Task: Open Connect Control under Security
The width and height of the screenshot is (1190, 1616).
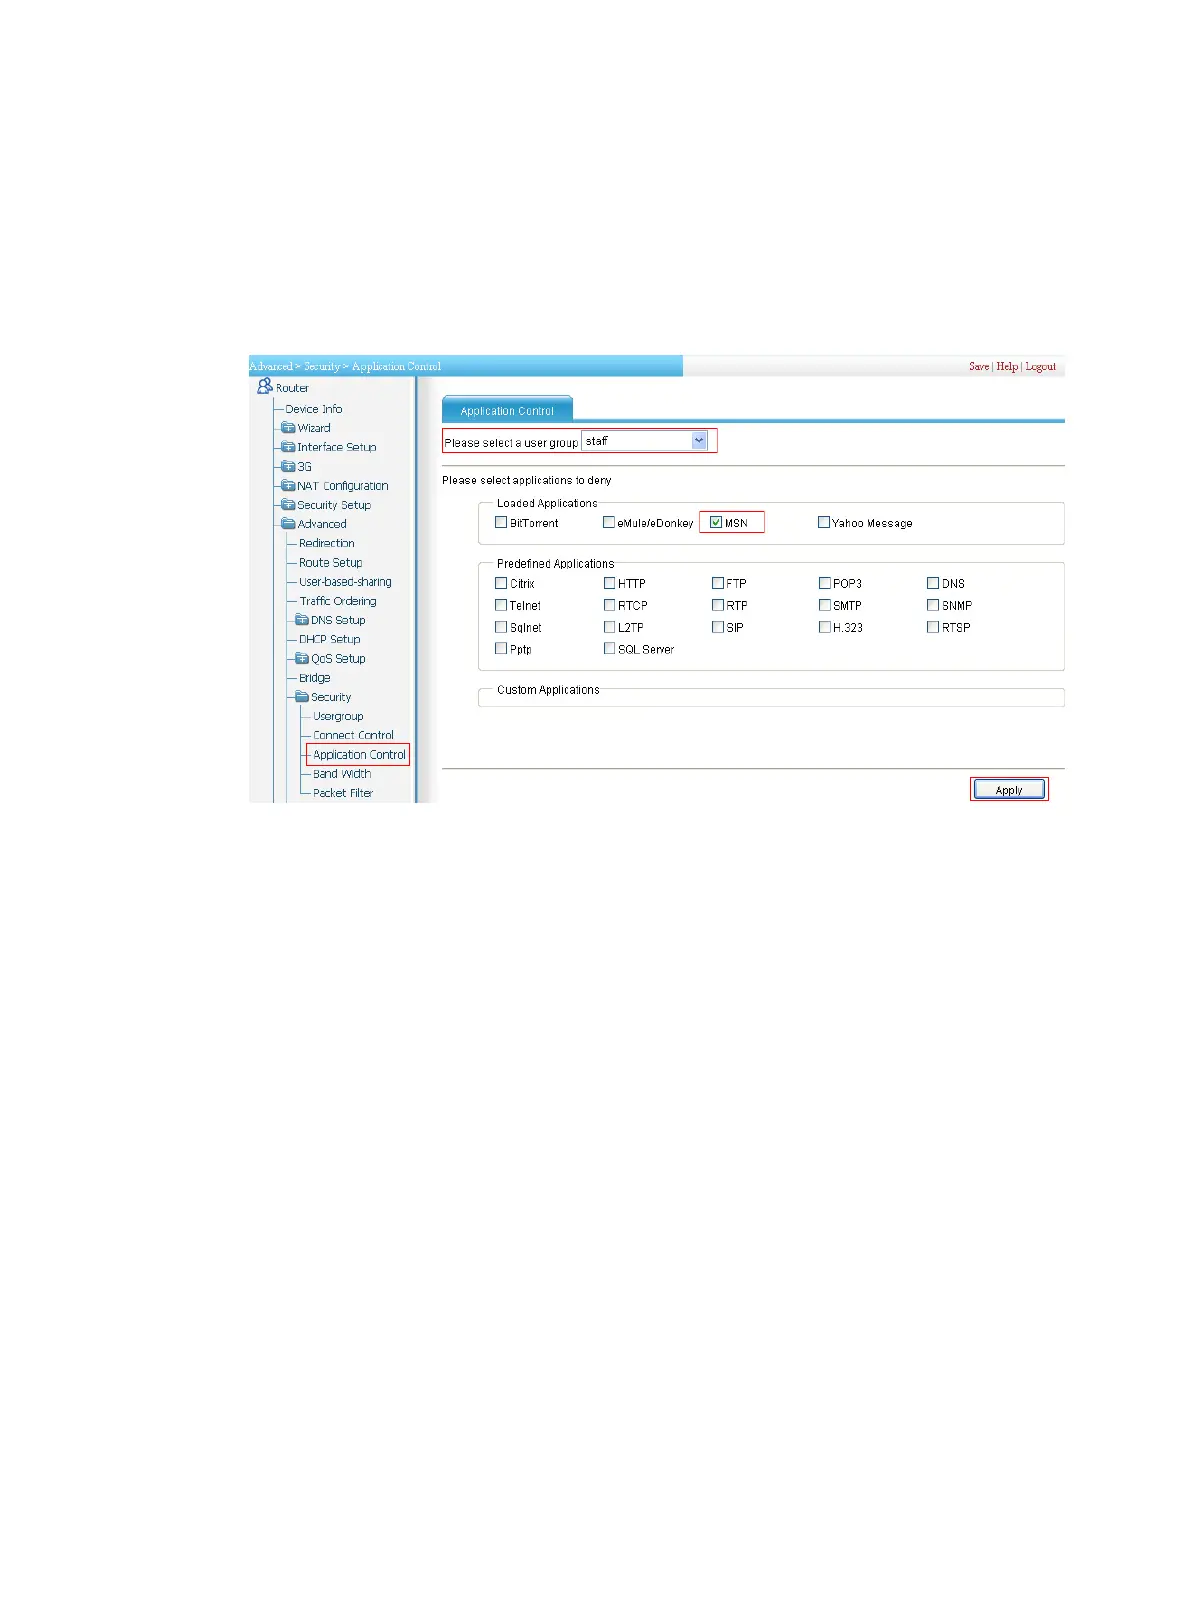Action: tap(354, 735)
